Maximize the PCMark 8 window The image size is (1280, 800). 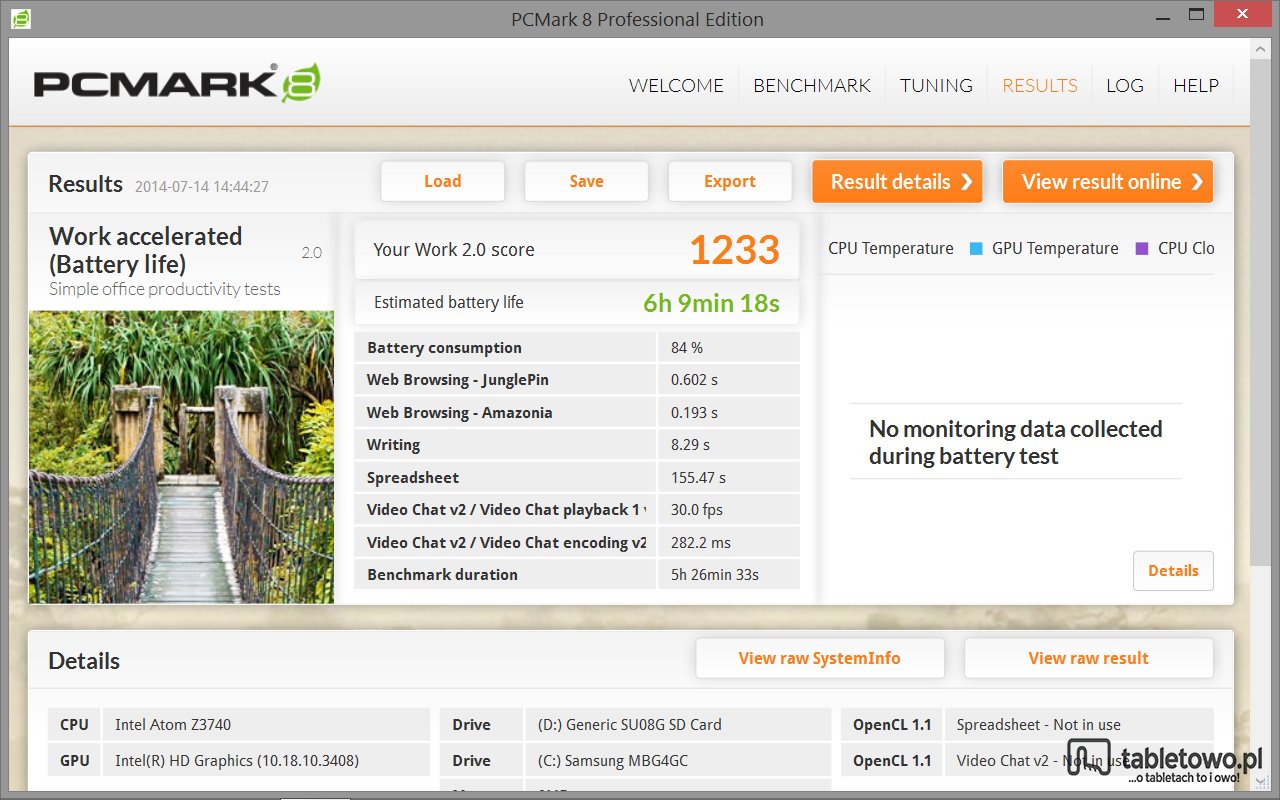1196,14
